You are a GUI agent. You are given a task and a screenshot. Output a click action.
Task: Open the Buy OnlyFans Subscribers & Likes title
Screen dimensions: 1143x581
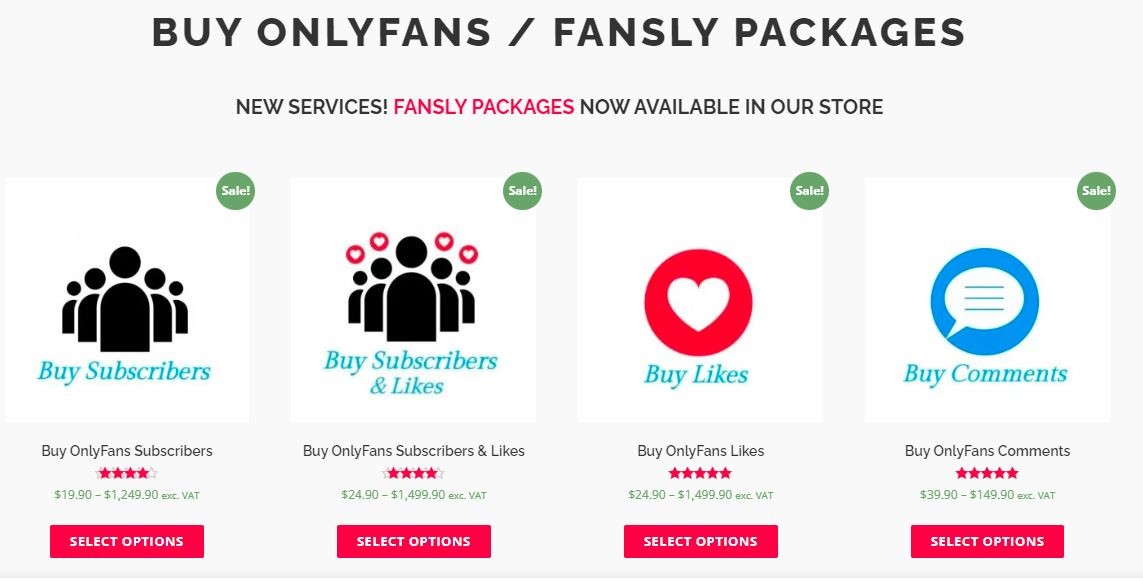414,451
